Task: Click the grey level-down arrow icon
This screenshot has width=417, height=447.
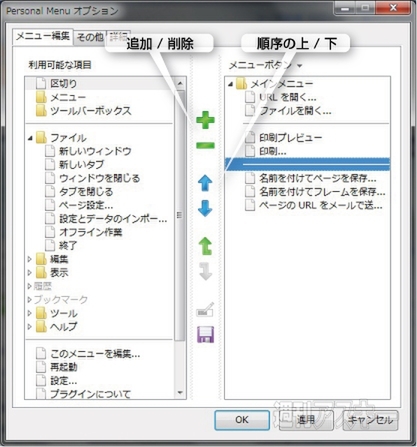Action: 205,271
